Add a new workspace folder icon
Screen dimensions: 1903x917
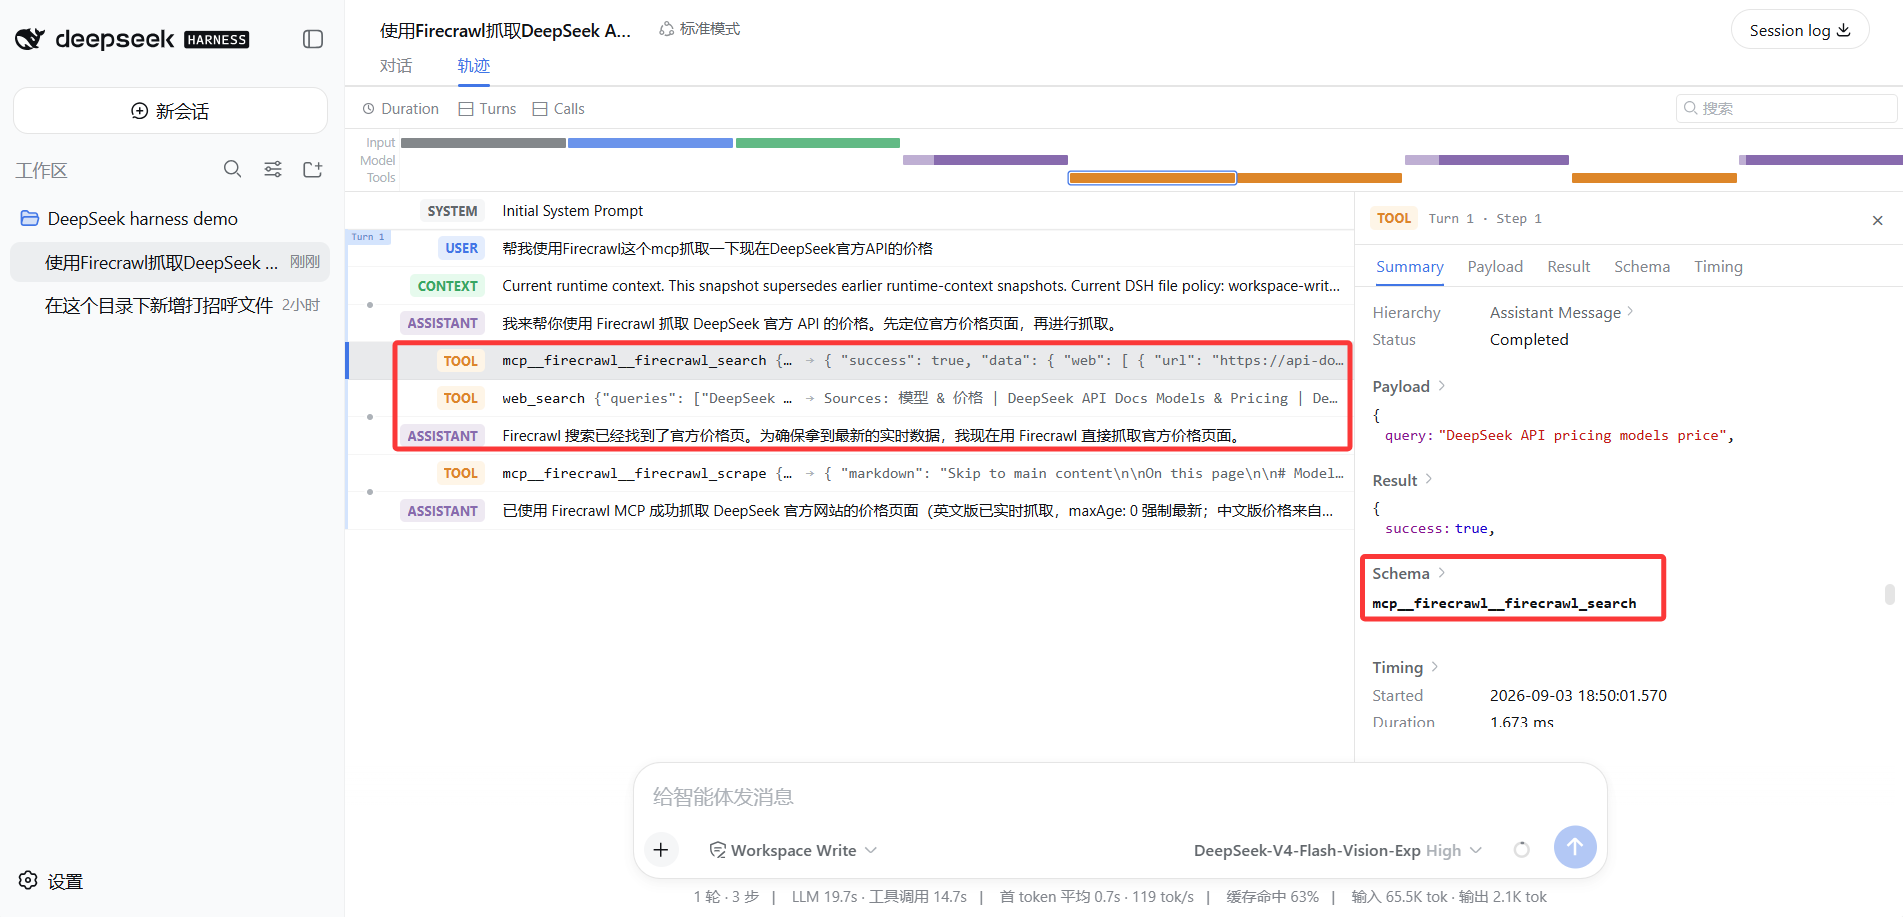pos(313,169)
